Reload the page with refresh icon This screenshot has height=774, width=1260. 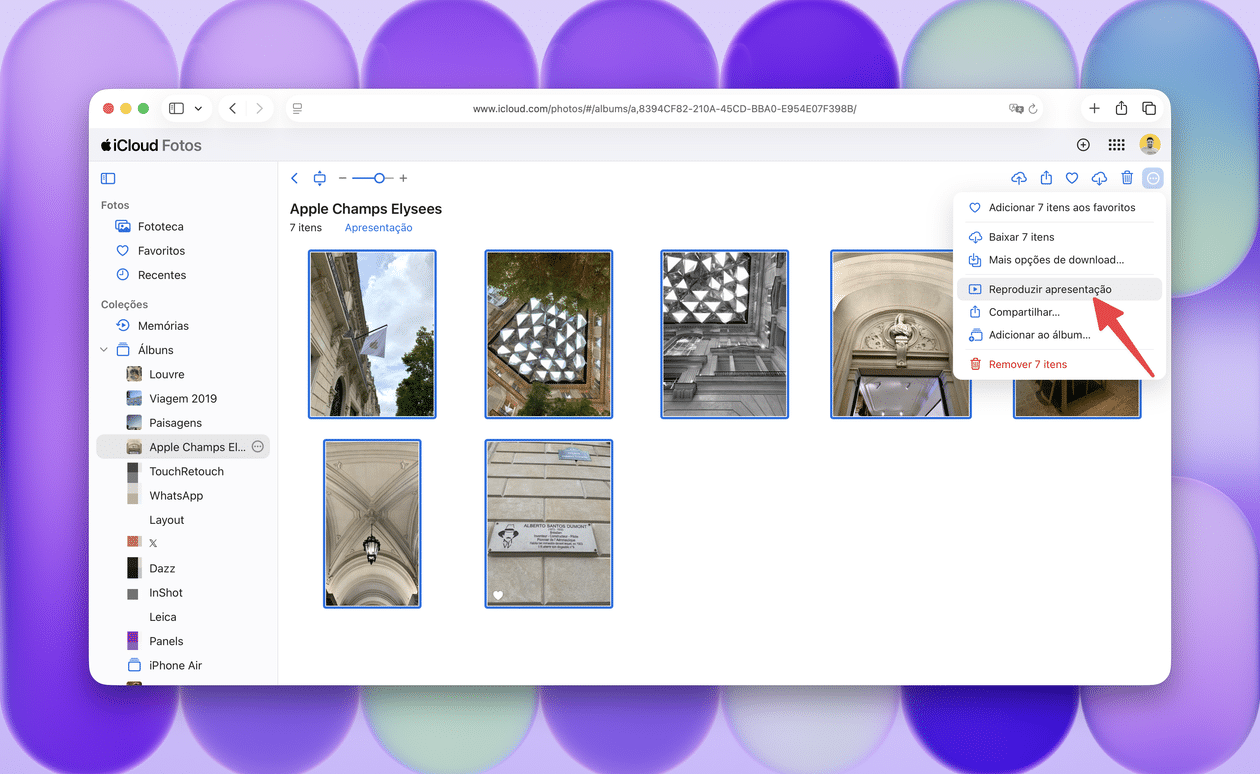click(1033, 108)
